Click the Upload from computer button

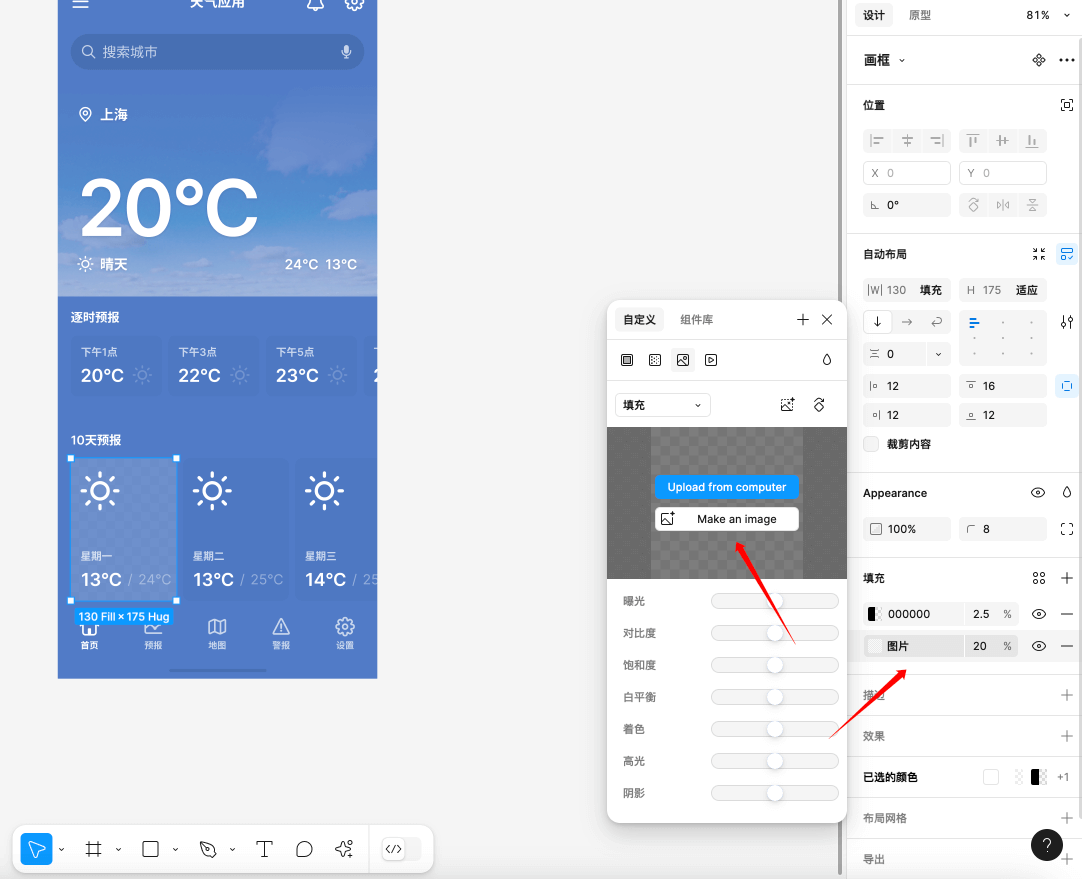(x=727, y=487)
